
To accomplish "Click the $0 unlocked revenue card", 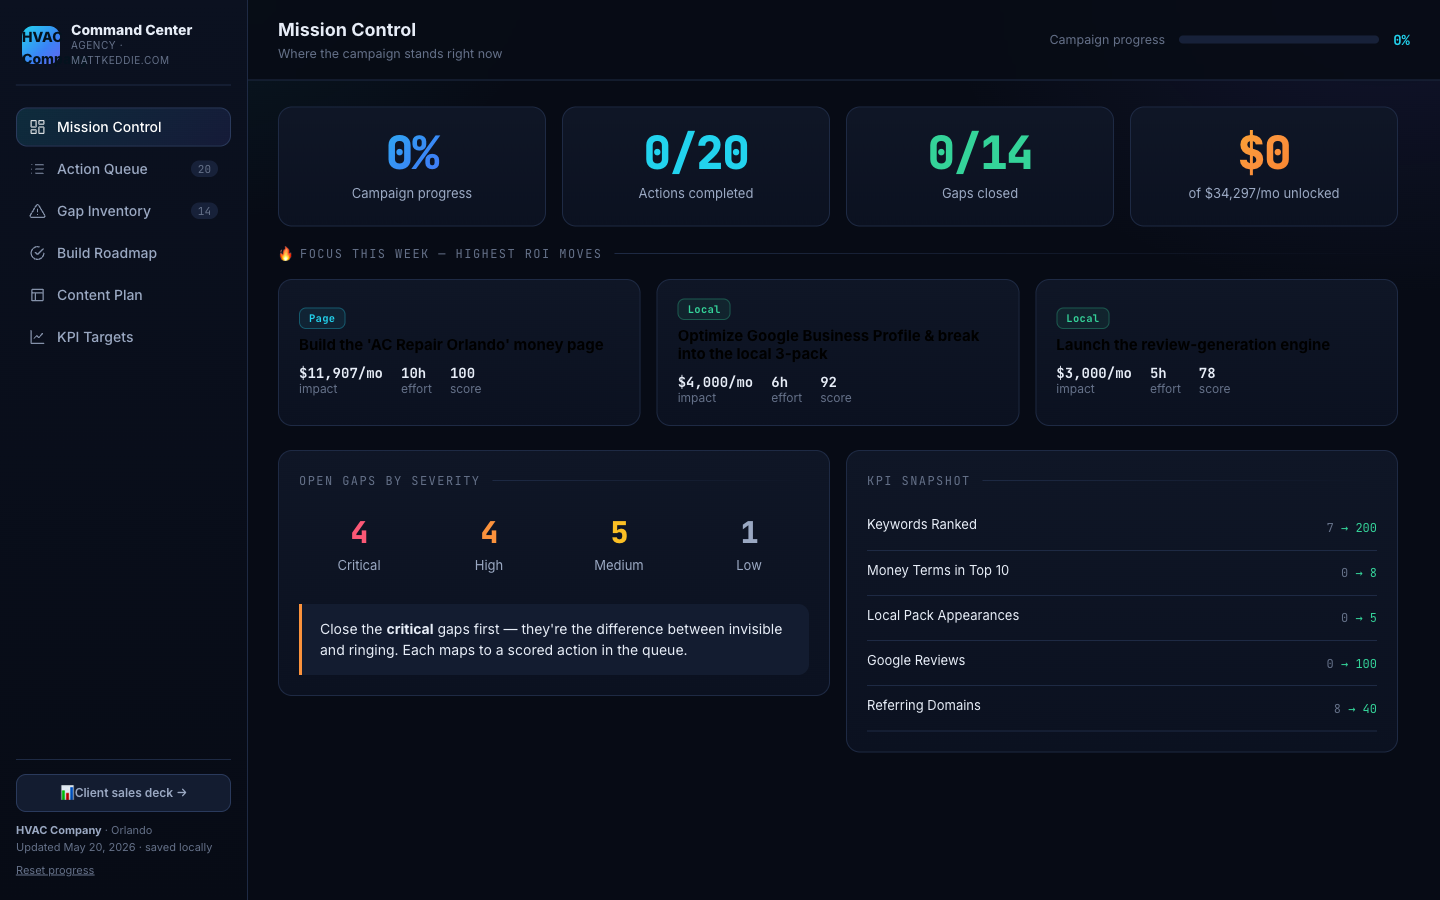I will 1264,166.
